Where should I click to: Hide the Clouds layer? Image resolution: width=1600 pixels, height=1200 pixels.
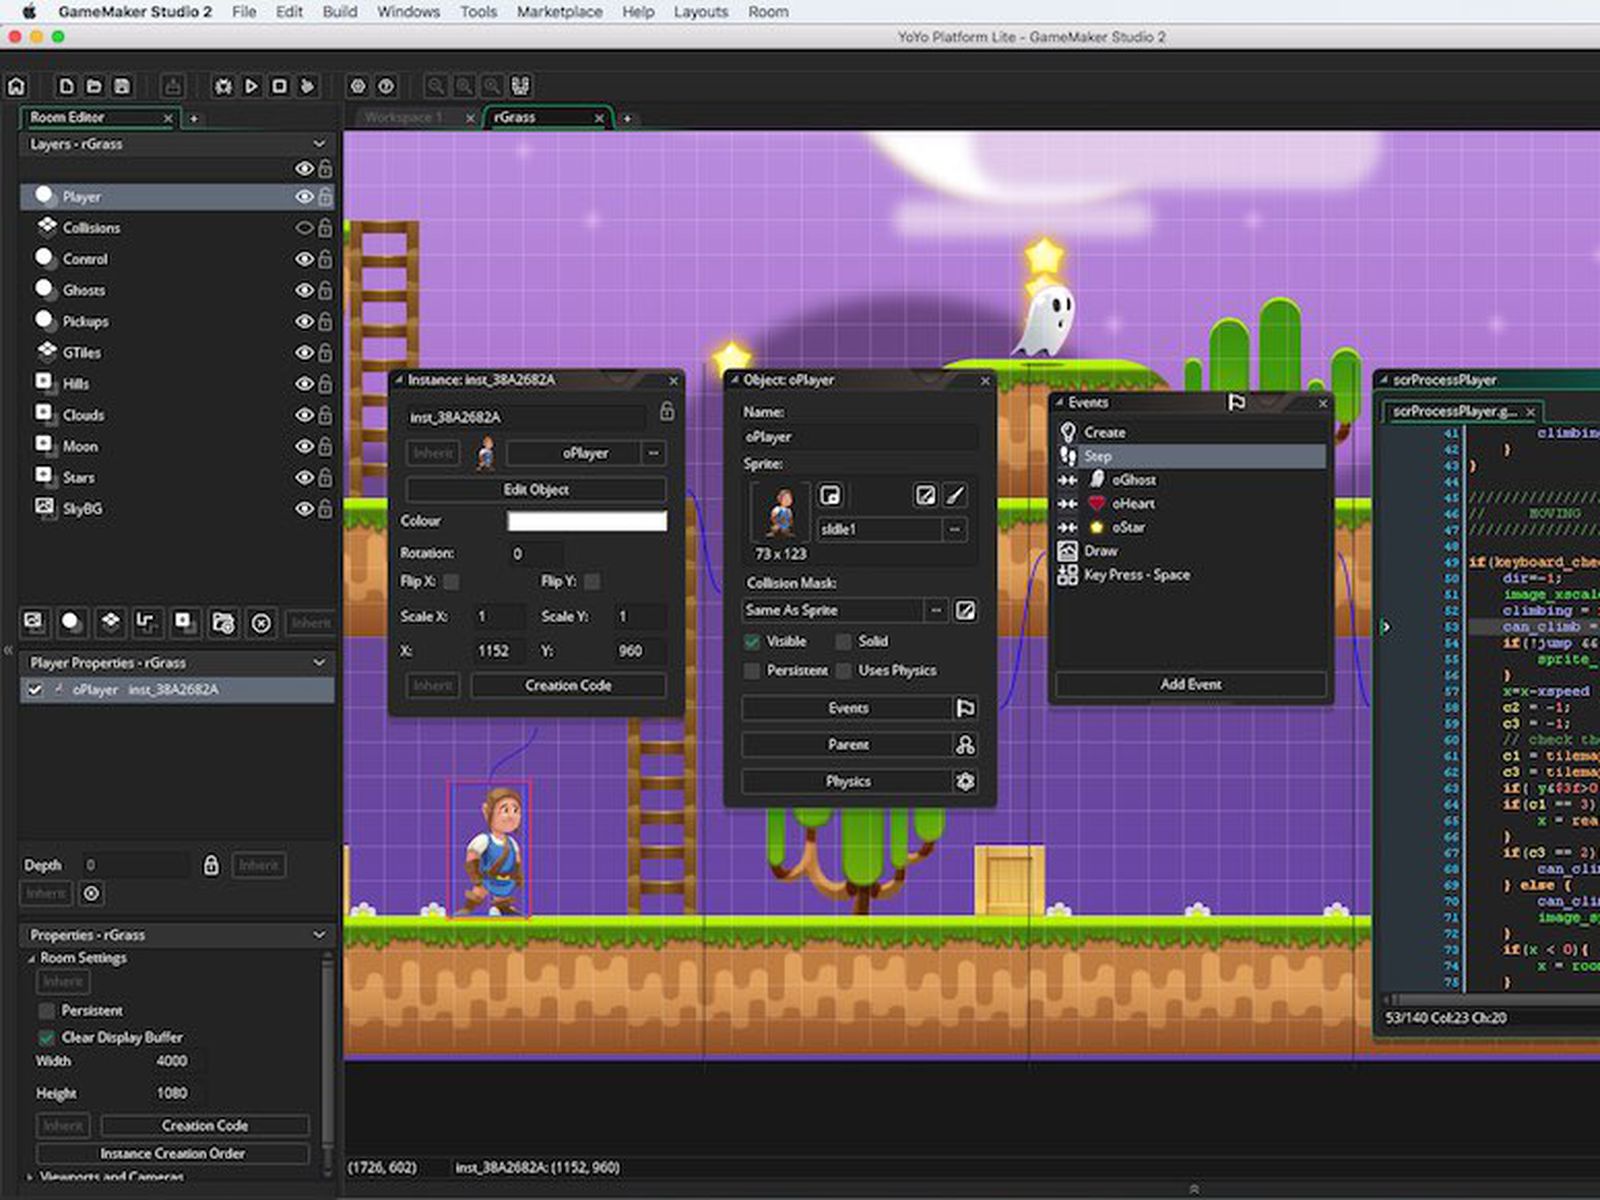(305, 414)
